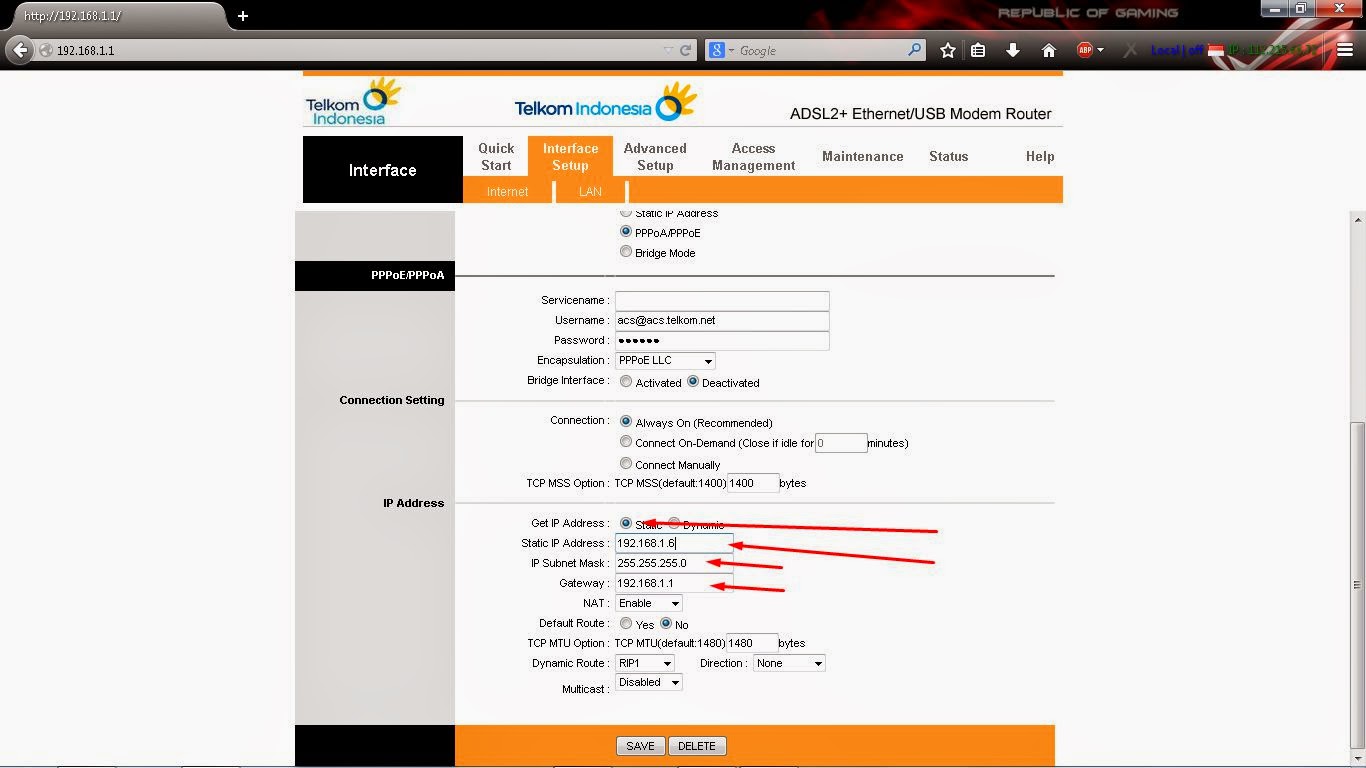Screen dimensions: 1366x768
Task: Open the downloads arrow icon
Action: tap(1013, 50)
